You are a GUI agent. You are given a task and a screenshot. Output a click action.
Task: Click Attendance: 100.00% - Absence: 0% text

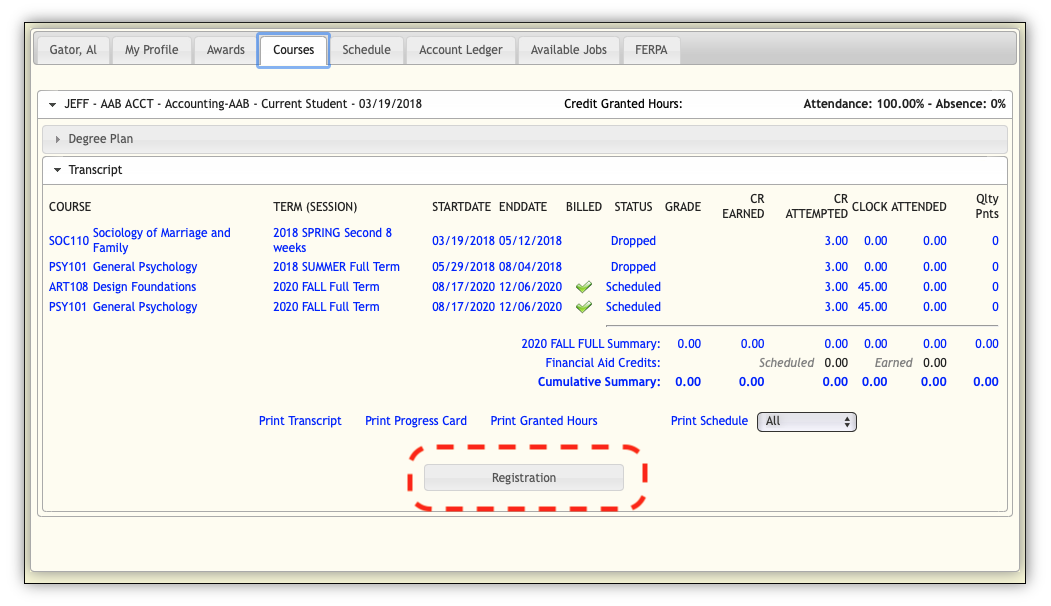904,104
